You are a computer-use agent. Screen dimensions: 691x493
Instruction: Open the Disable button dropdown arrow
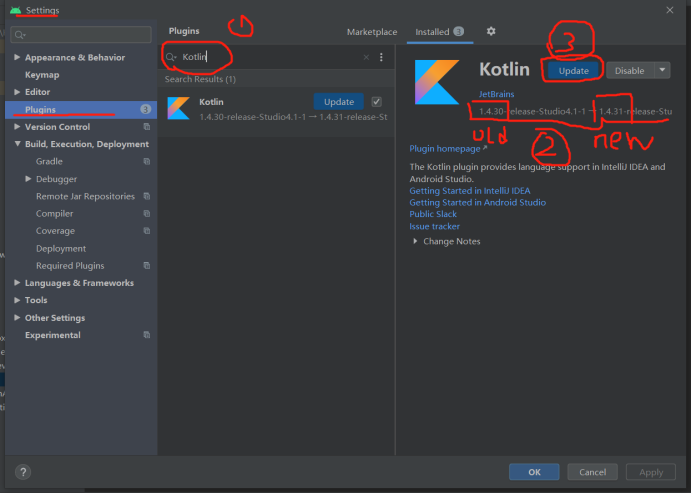(662, 70)
